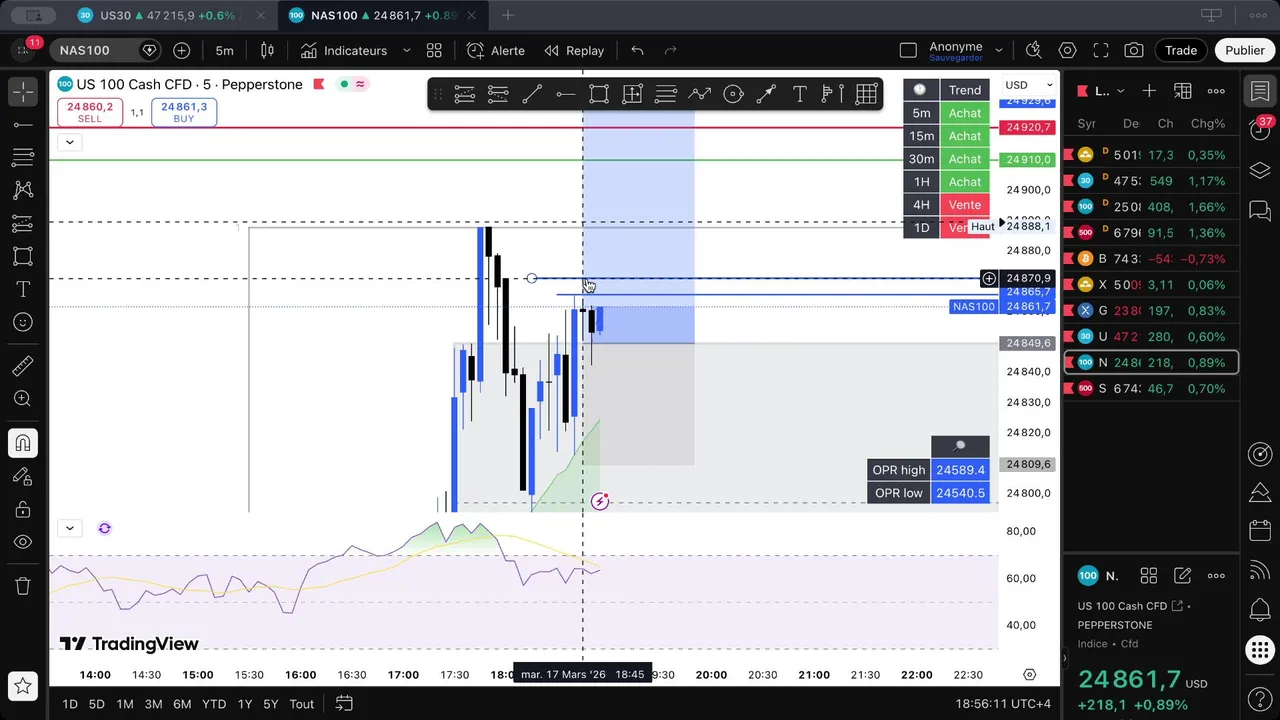Select the trend line drawing tool in left sidebar
The height and width of the screenshot is (720, 1280).
pos(23,125)
